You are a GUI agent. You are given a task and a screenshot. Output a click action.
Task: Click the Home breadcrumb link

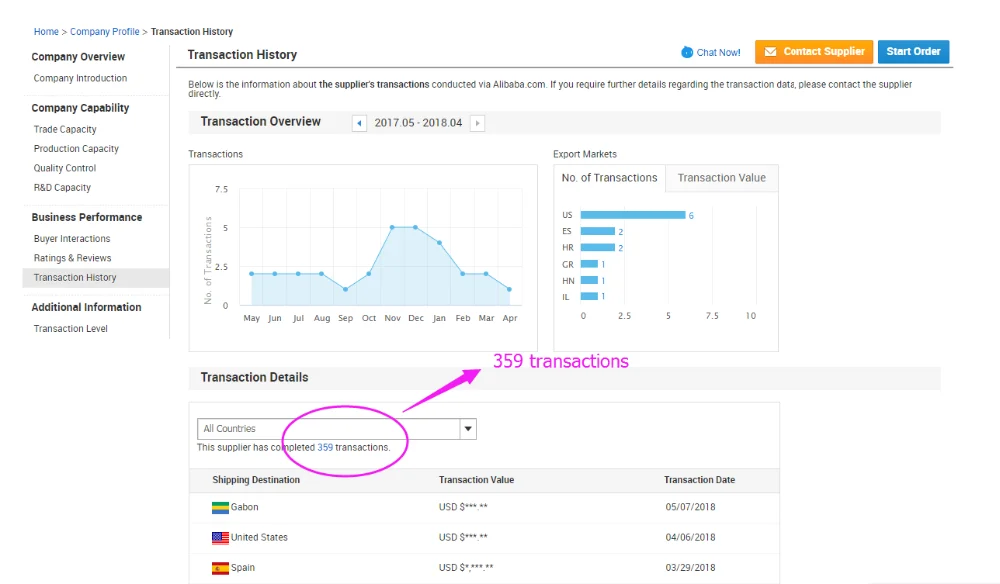46,32
